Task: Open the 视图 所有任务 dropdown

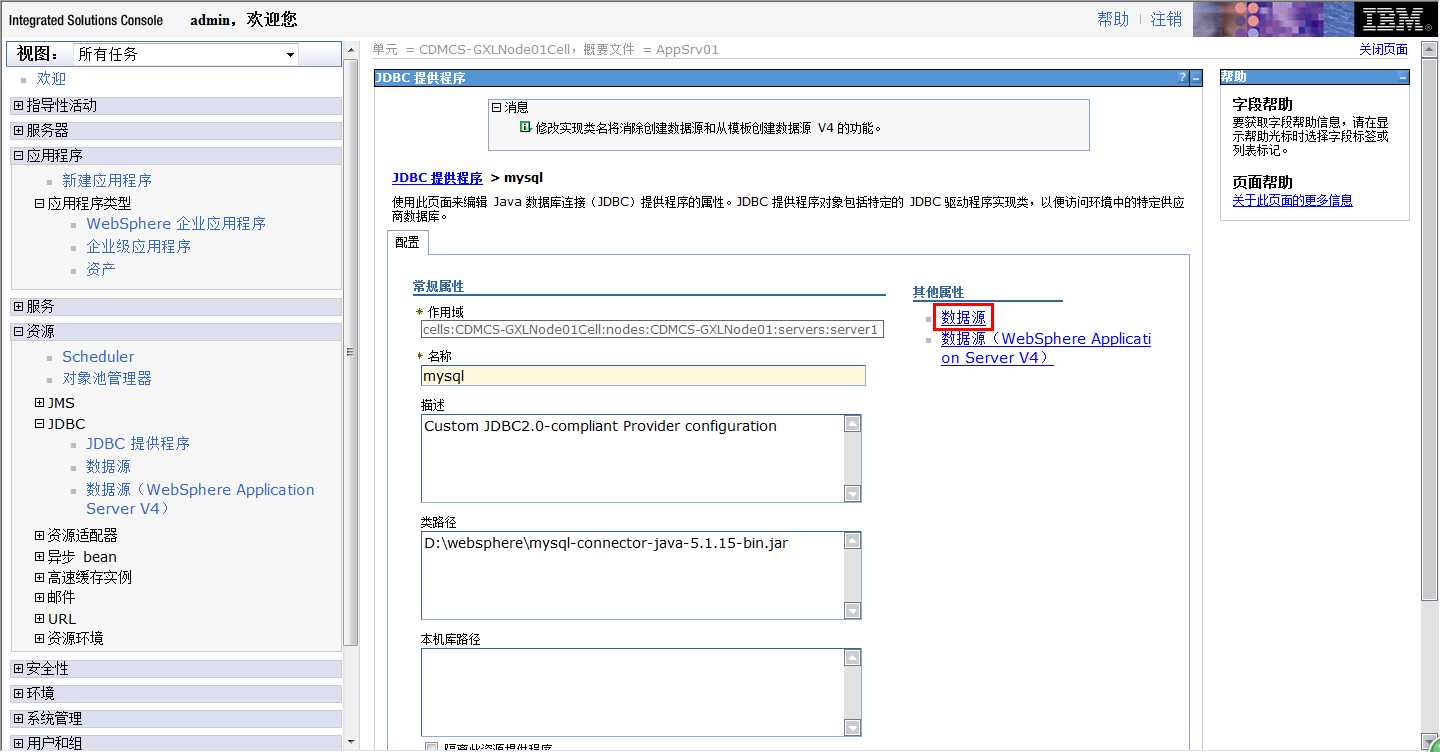Action: pos(187,54)
